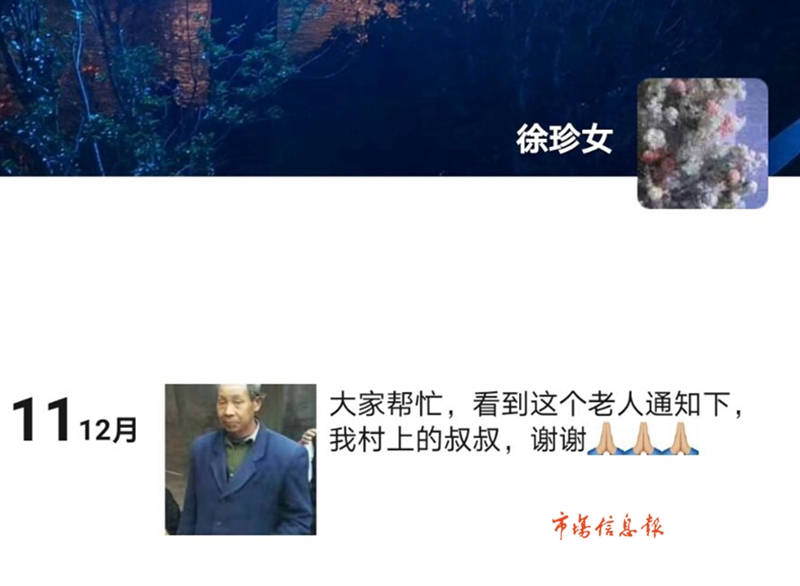The height and width of the screenshot is (586, 800).
Task: Select the date number 11
Action: (x=41, y=419)
